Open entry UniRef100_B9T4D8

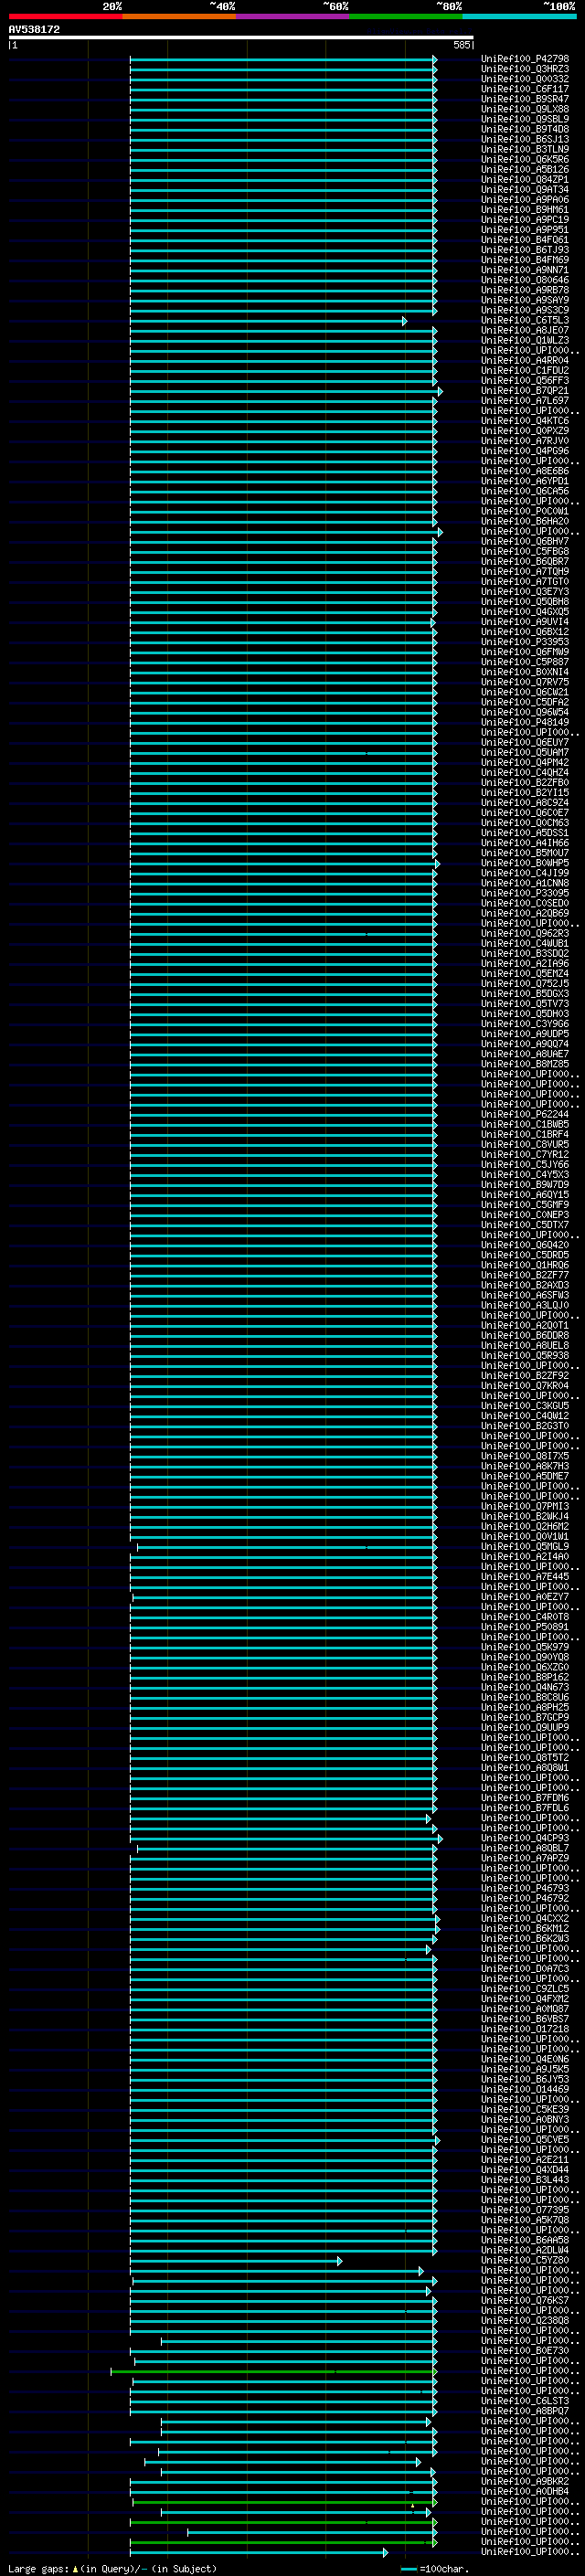525,129
